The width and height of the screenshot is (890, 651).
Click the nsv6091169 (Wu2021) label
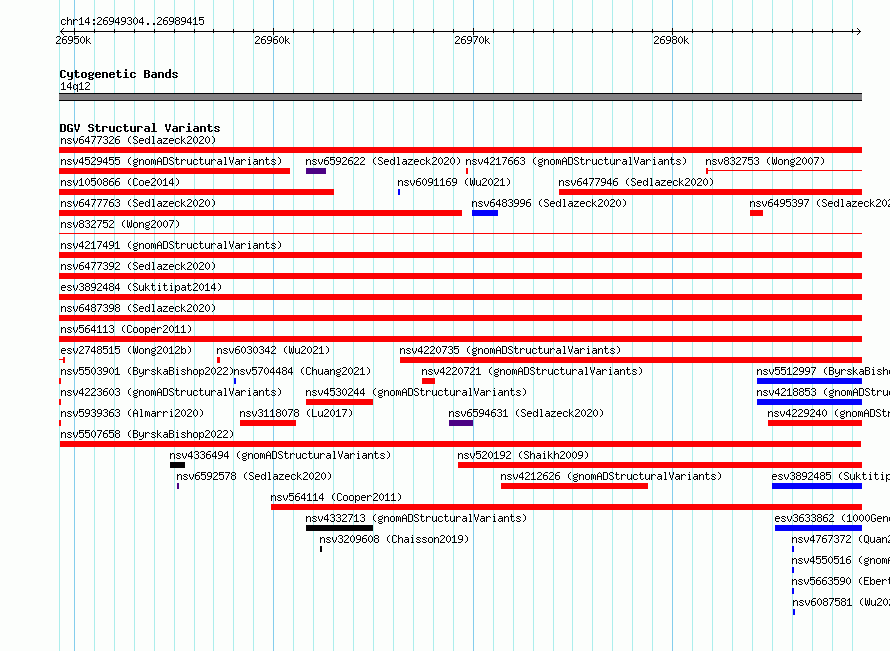coord(454,182)
